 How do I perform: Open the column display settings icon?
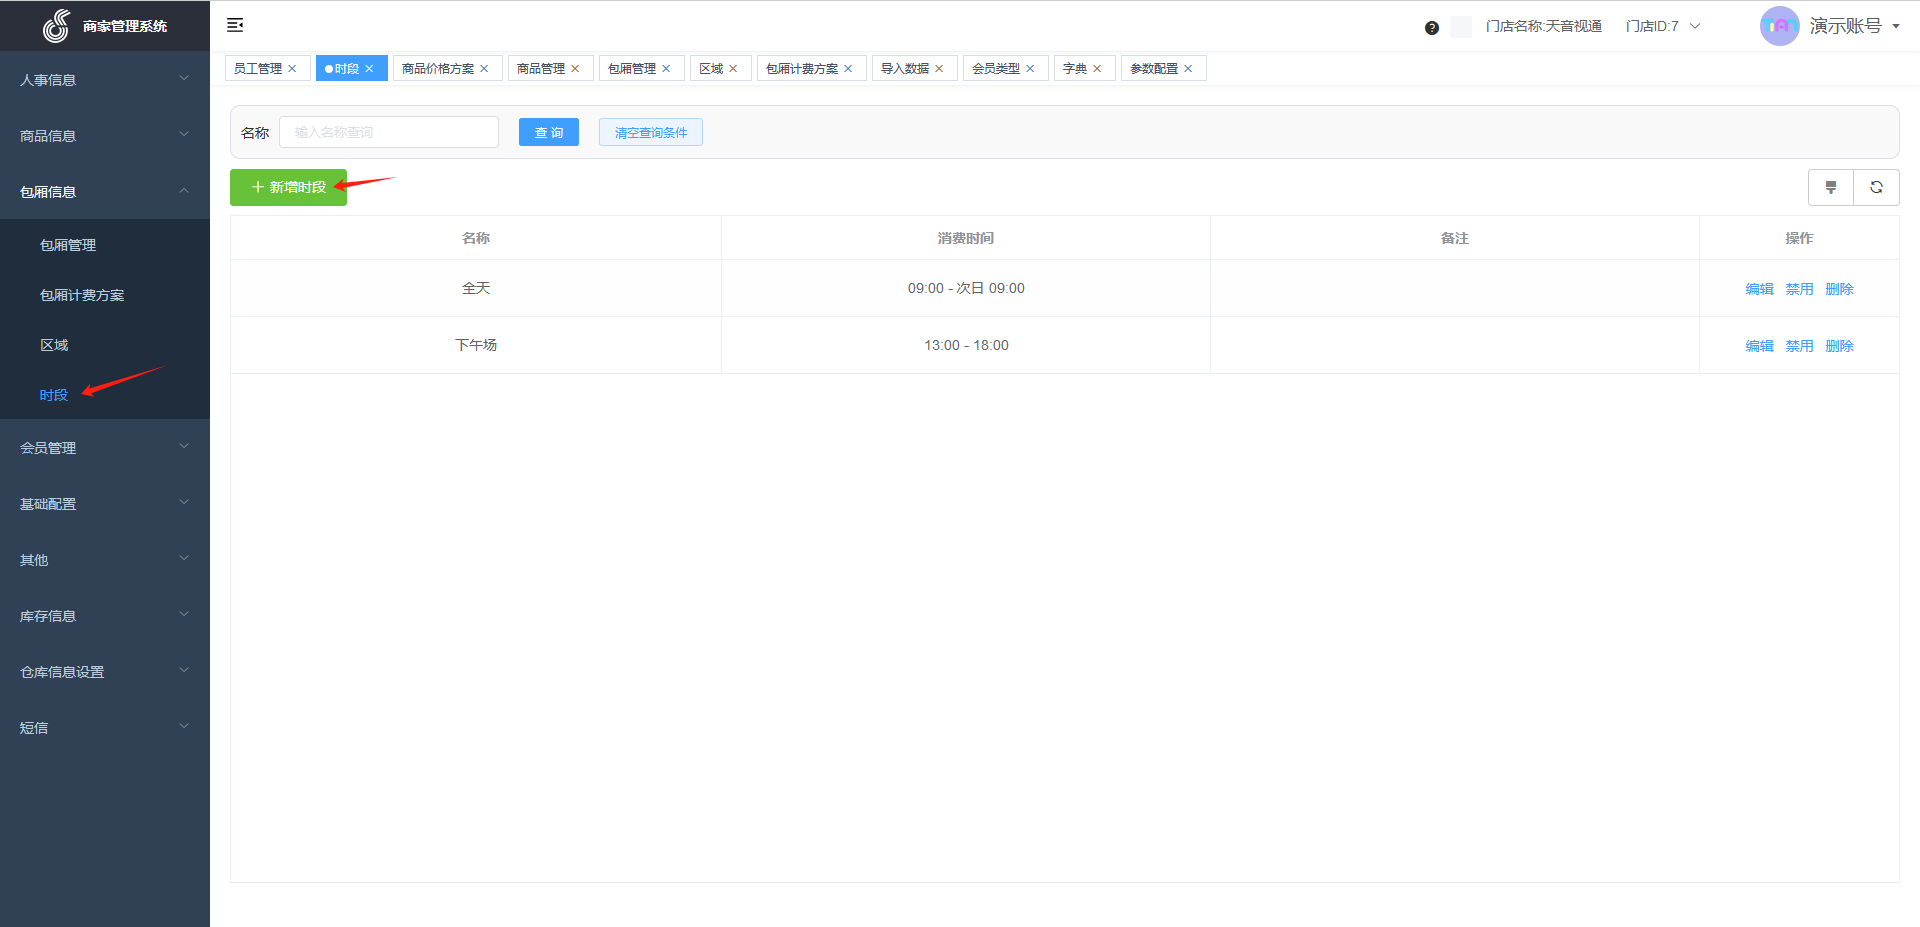tap(1830, 187)
